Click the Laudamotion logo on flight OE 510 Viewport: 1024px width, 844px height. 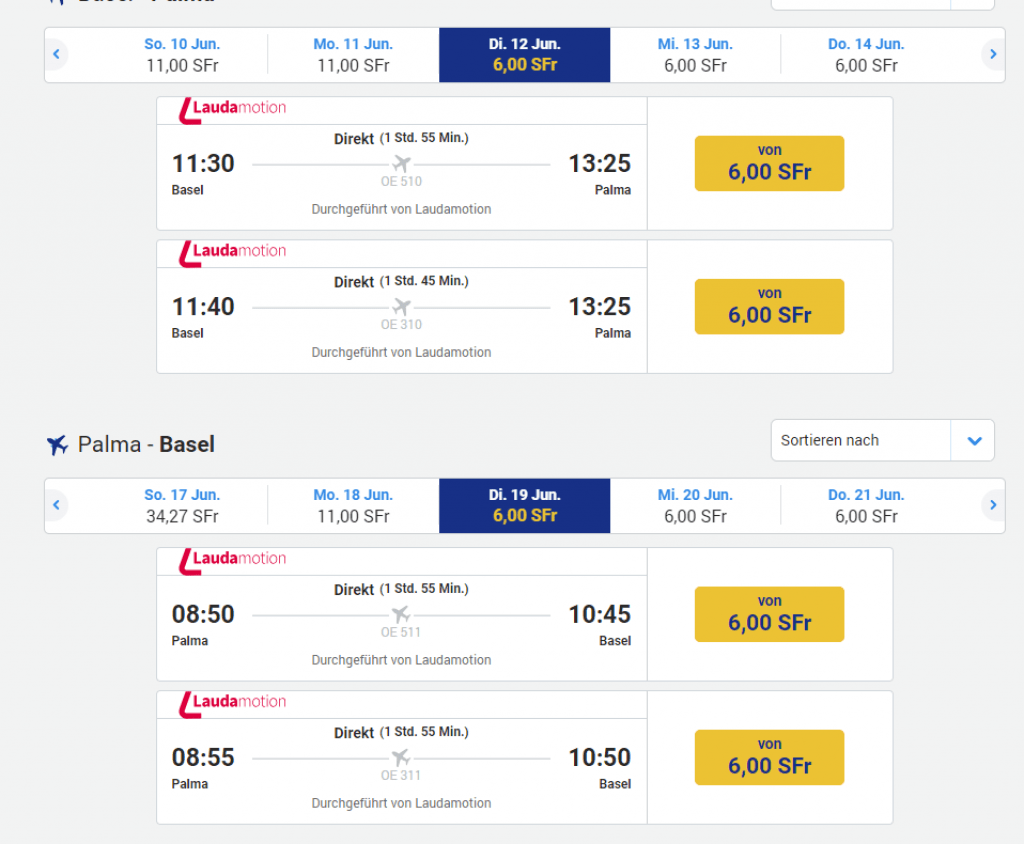coord(232,109)
